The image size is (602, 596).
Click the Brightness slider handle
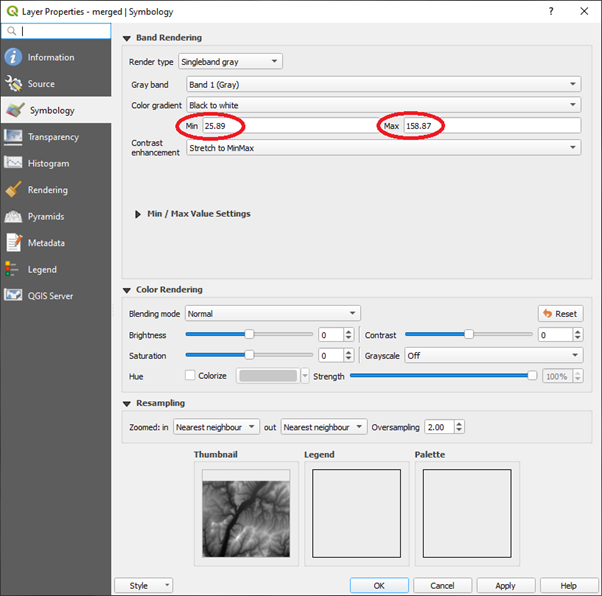249,335
